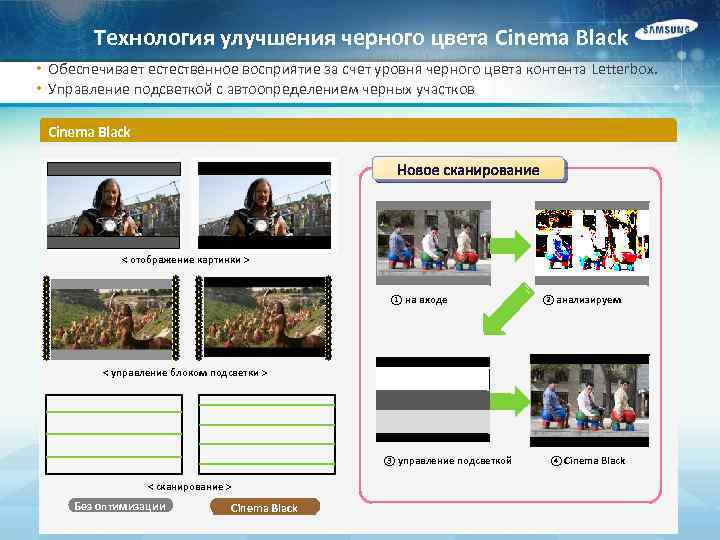Click the bullet text mentioning Letterbox

click(x=353, y=69)
